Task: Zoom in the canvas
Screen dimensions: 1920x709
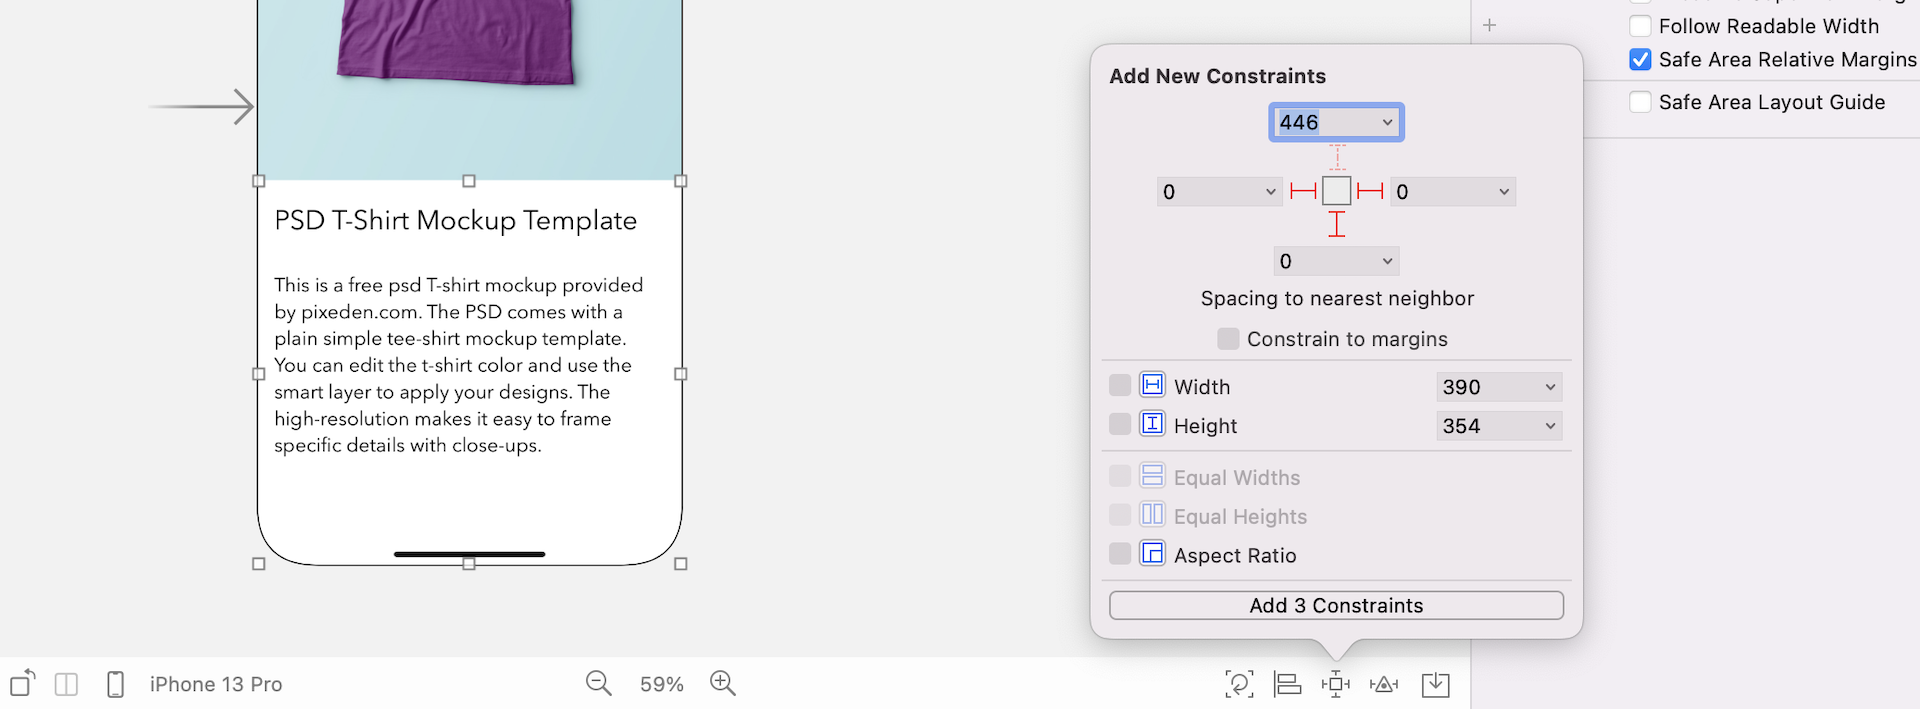Action: point(722,684)
